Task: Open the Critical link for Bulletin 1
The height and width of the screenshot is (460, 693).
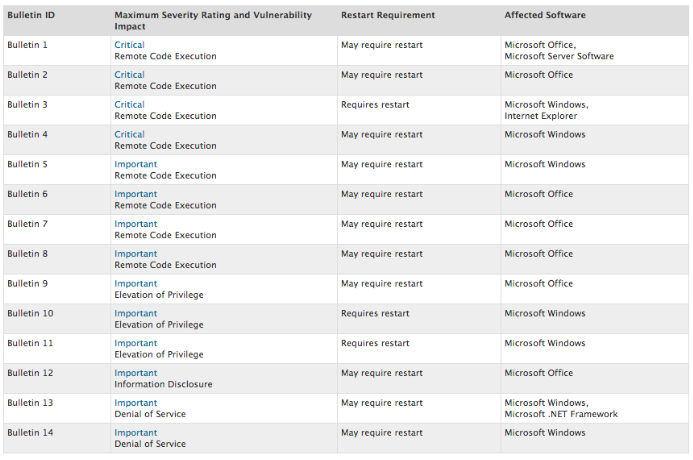Action: click(129, 45)
